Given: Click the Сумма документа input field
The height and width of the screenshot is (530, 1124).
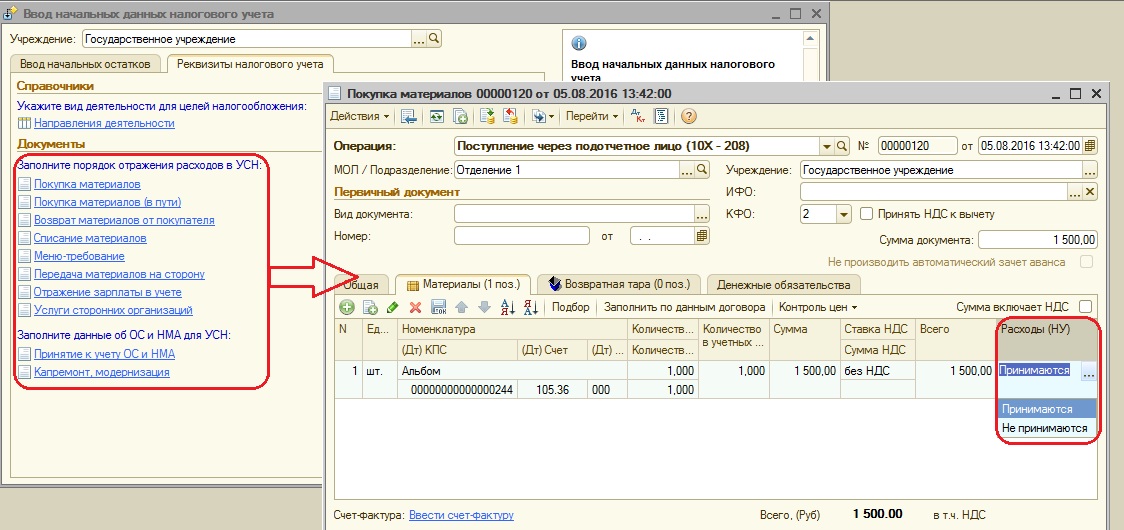Looking at the screenshot, I should click(x=1038, y=240).
